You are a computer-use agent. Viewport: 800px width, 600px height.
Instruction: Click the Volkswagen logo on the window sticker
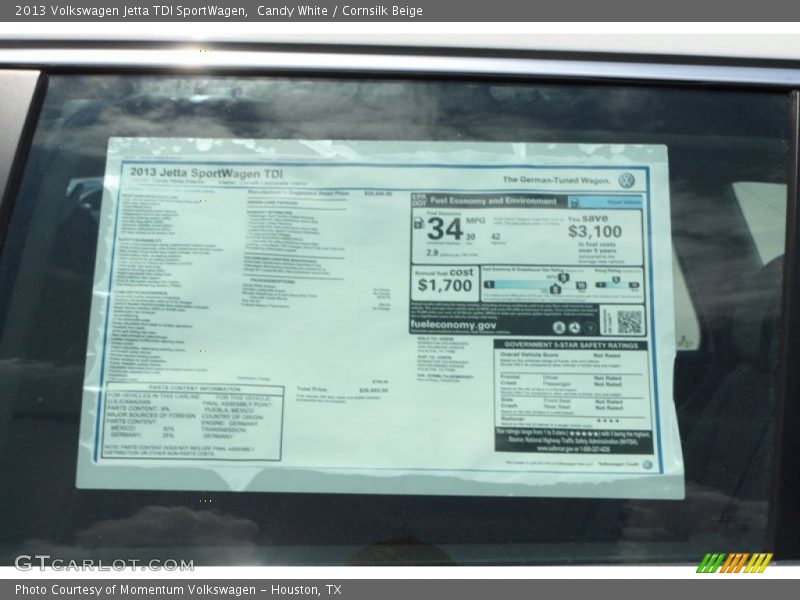pyautogui.click(x=626, y=180)
